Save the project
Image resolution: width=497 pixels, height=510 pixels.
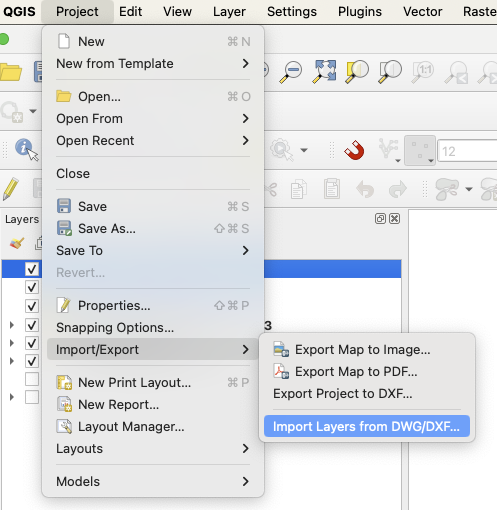click(x=153, y=207)
